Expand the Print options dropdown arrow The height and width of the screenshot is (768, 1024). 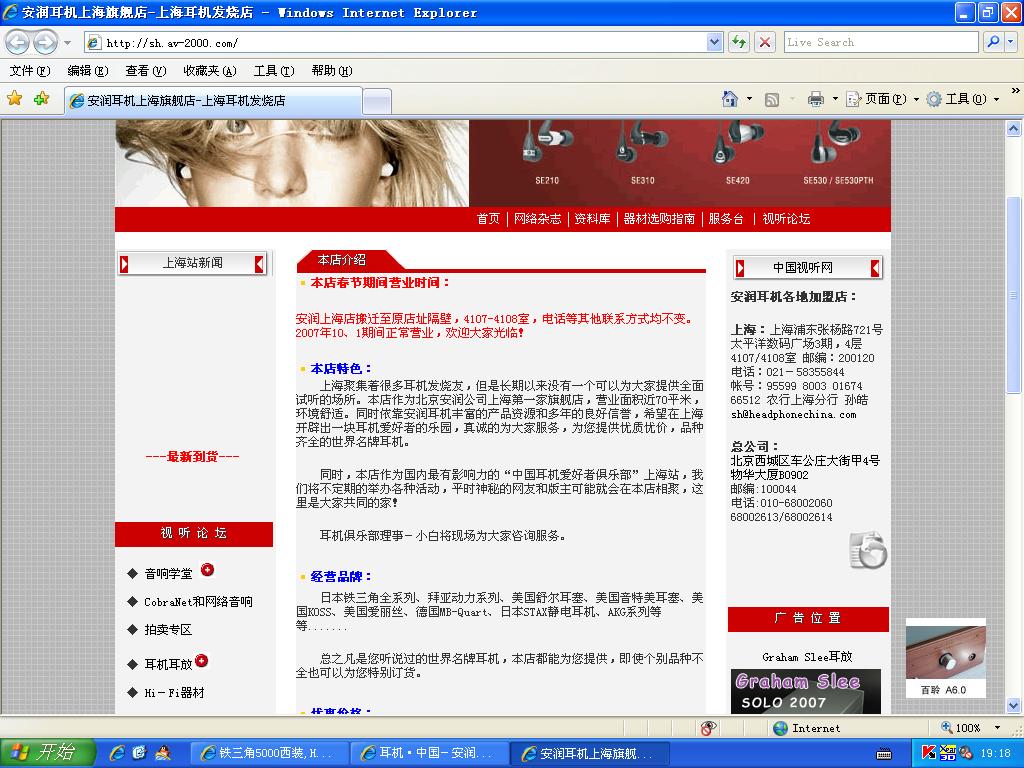pyautogui.click(x=835, y=99)
